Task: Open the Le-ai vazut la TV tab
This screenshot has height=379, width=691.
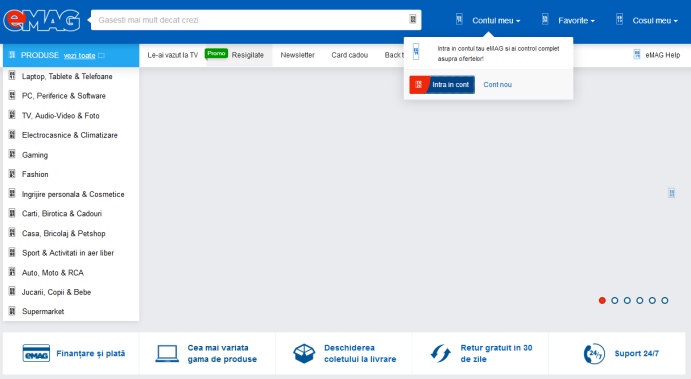Action: (x=172, y=55)
